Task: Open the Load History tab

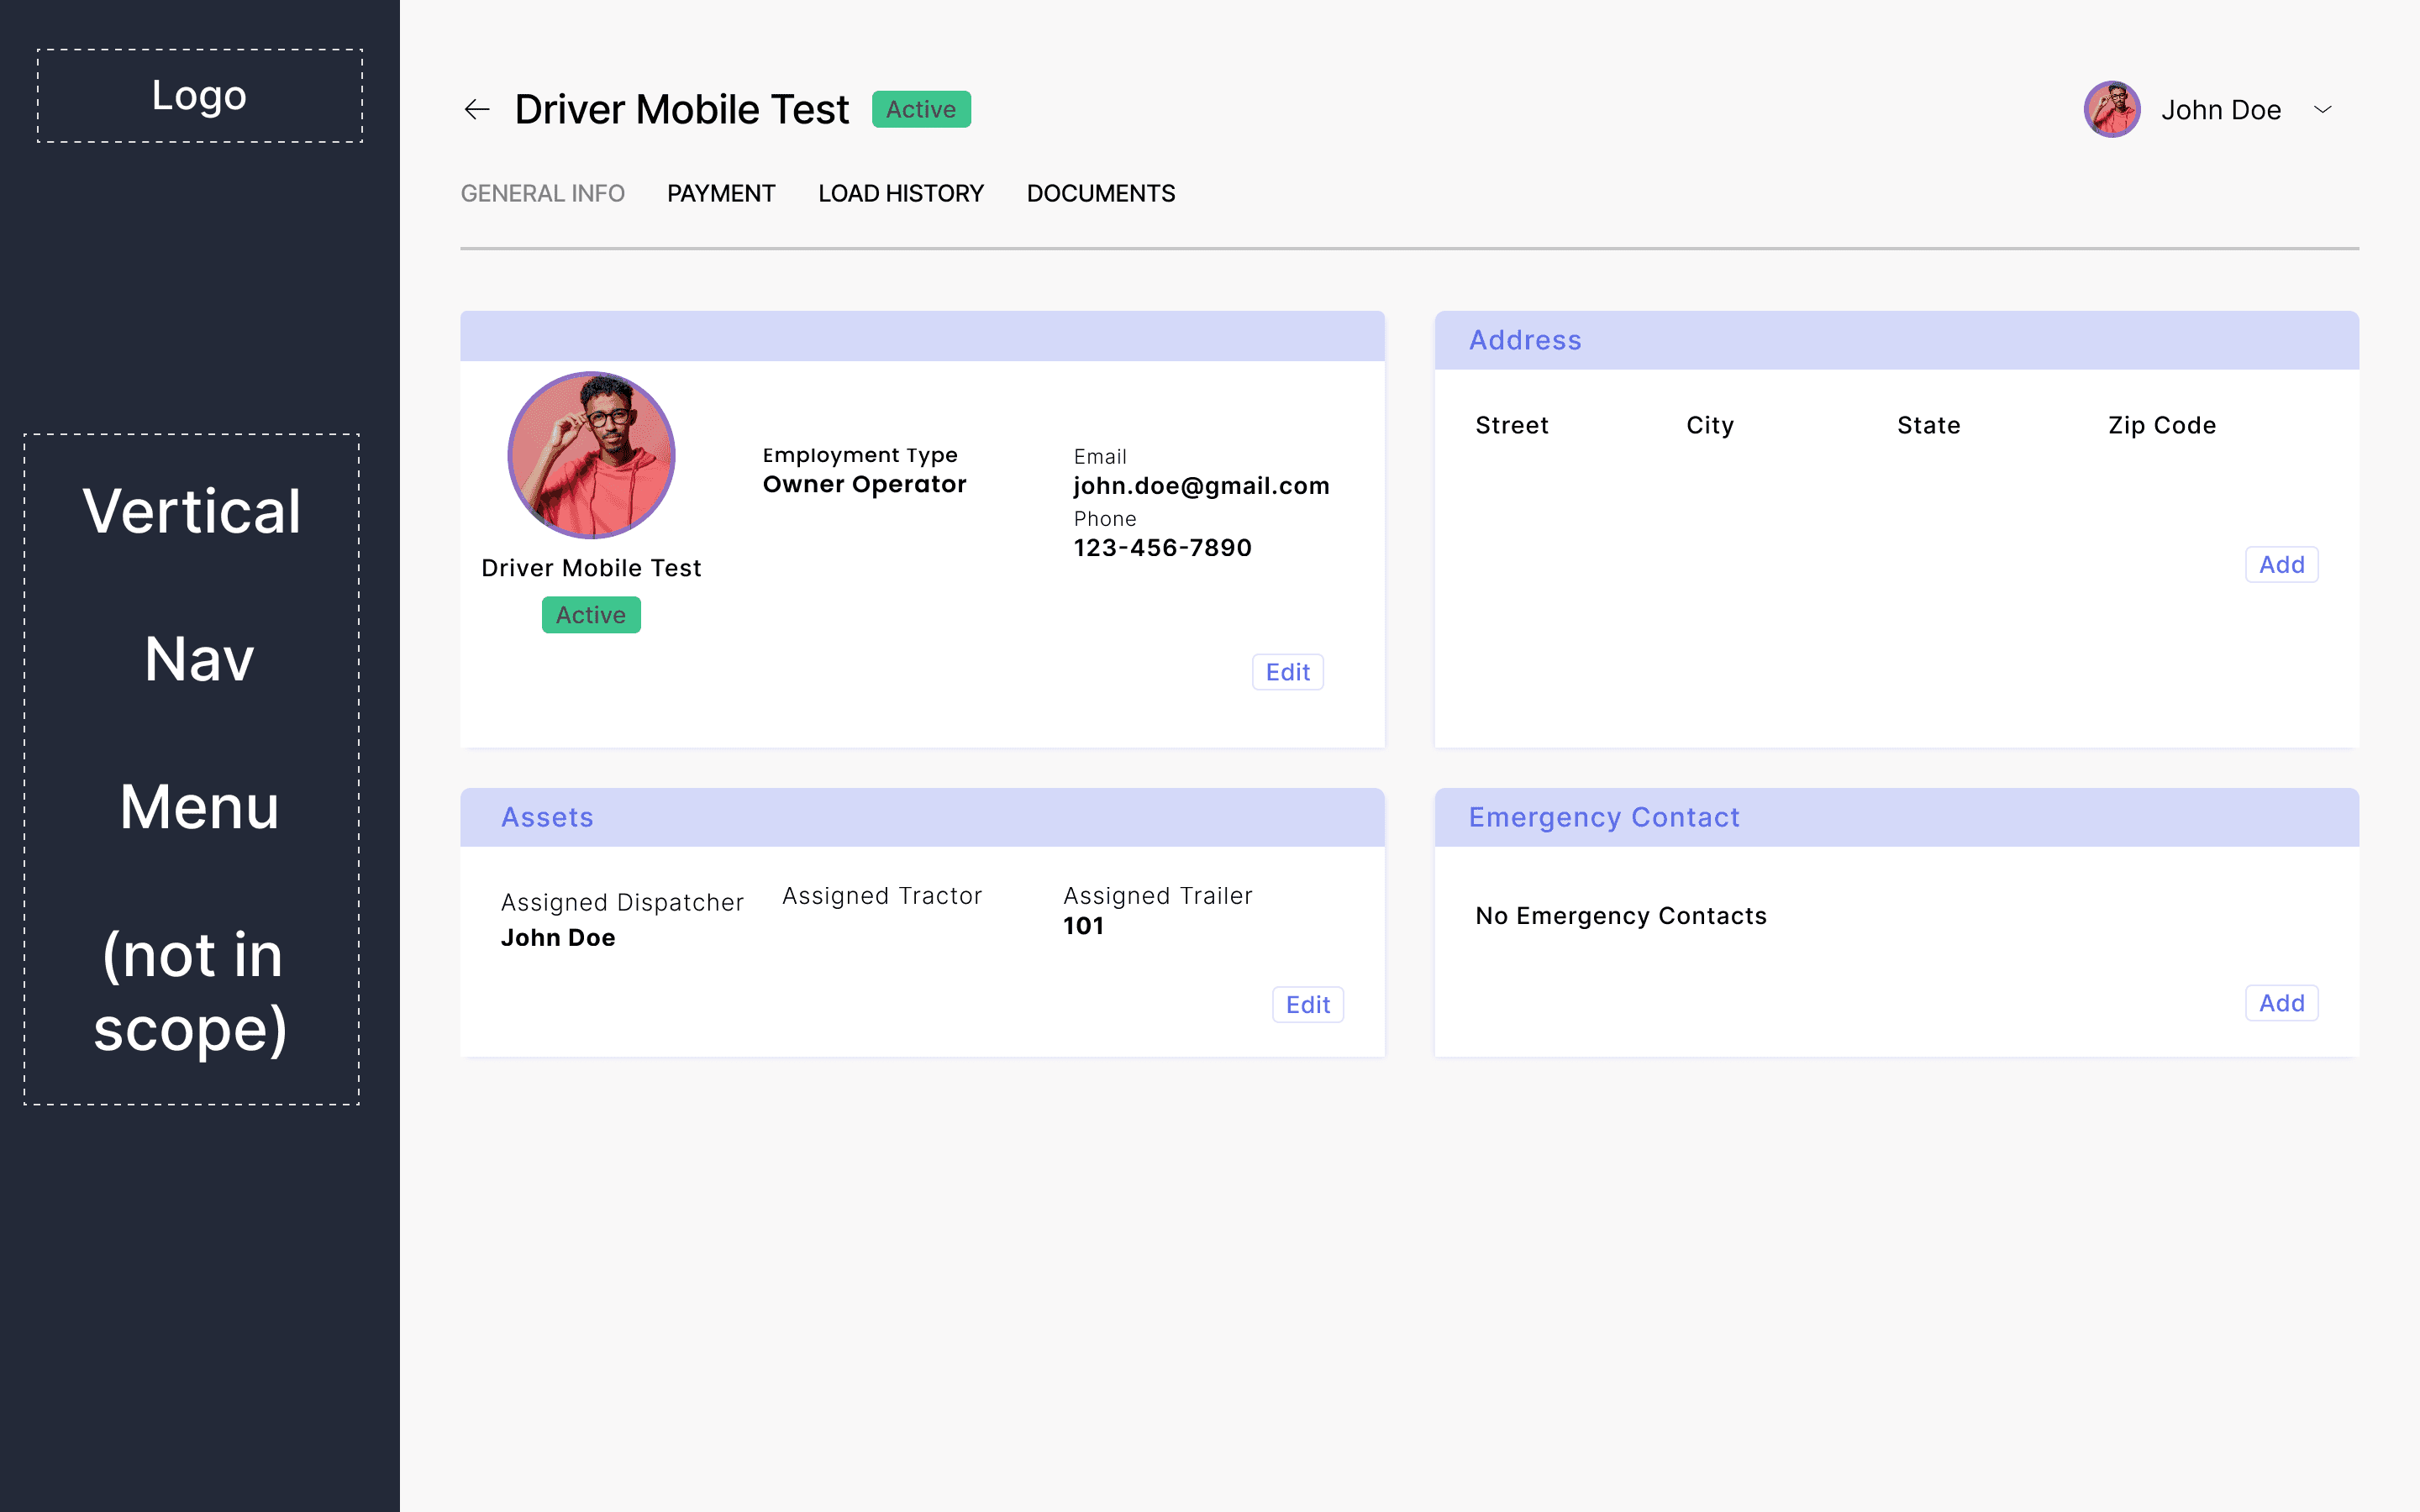Action: tap(900, 193)
